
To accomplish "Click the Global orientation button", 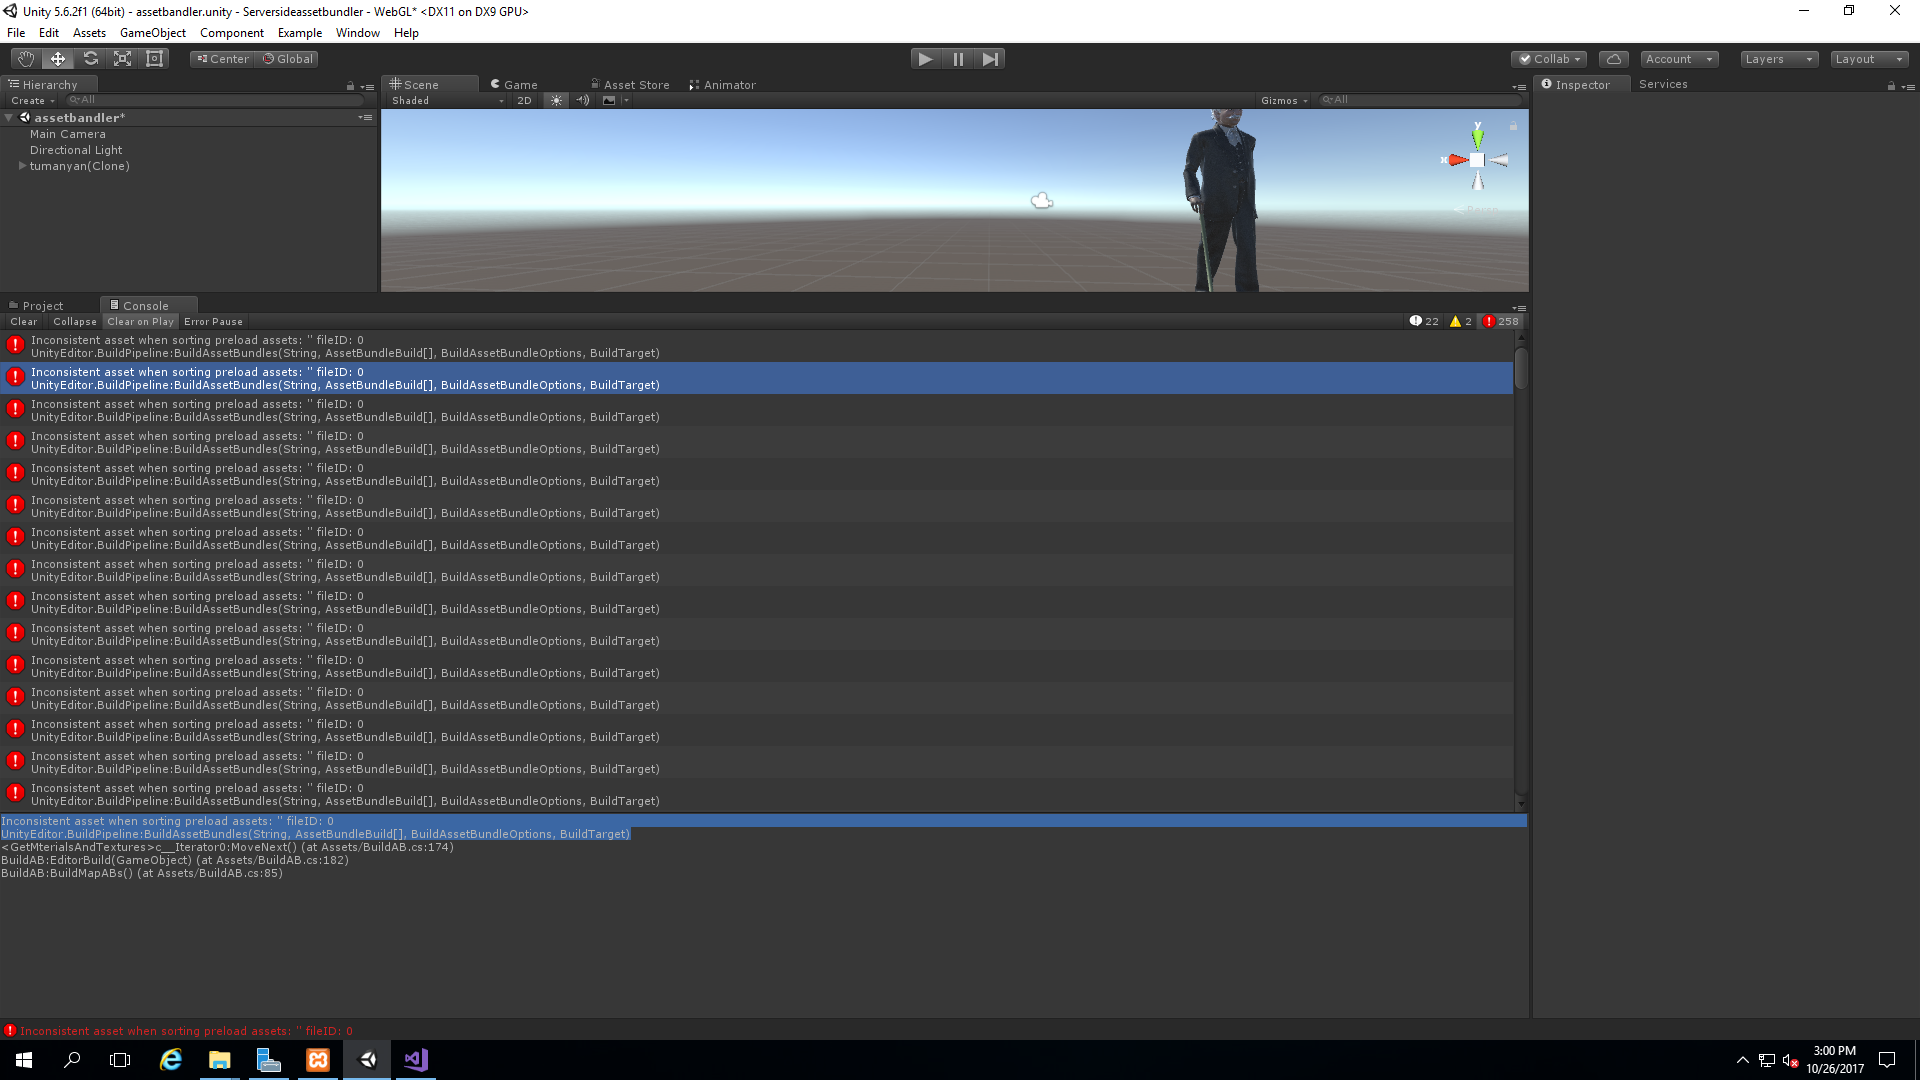I will pos(288,58).
